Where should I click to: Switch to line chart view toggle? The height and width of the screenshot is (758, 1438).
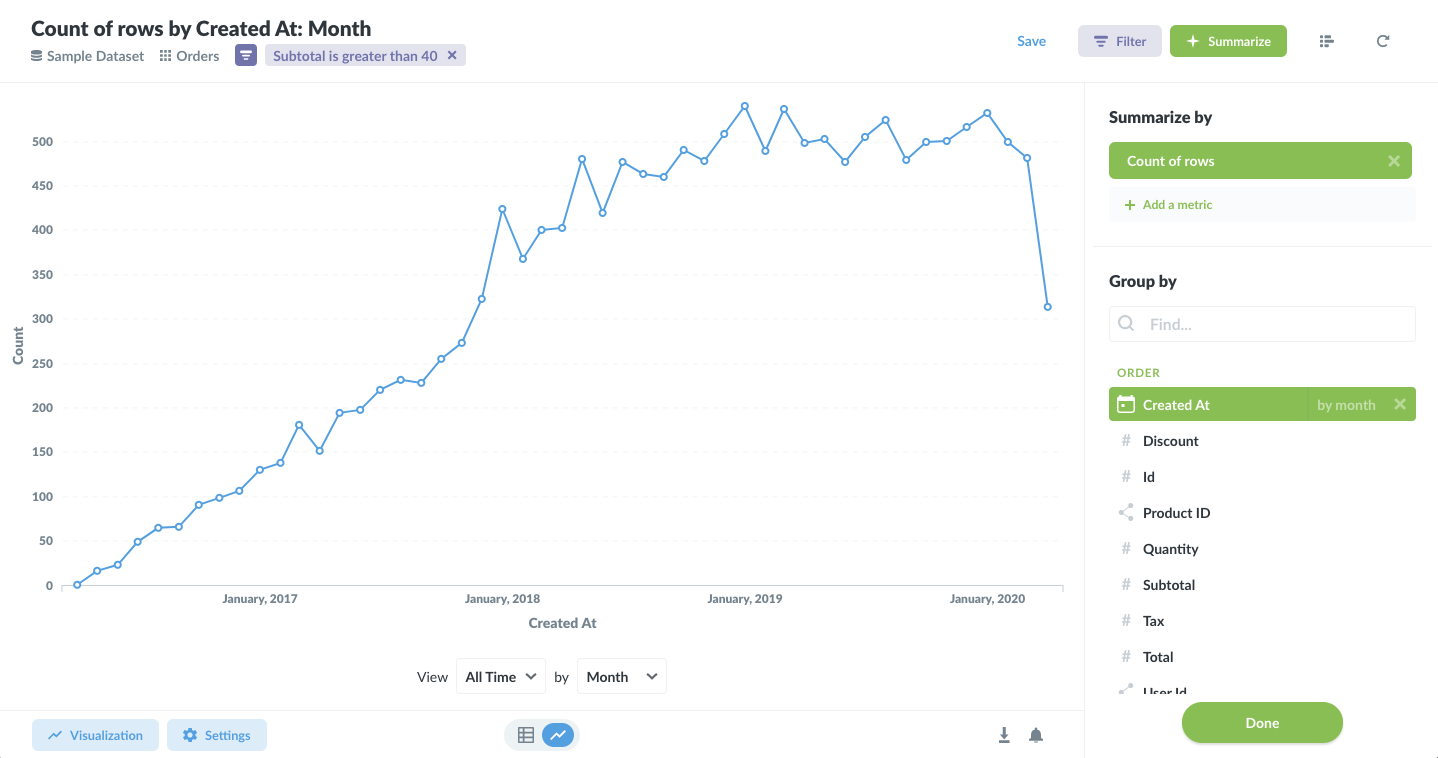(558, 735)
